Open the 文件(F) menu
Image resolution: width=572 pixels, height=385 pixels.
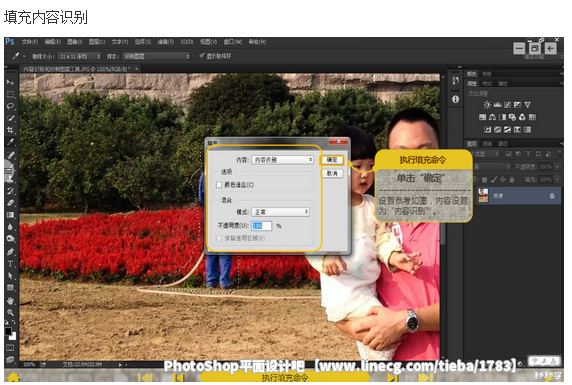point(30,42)
